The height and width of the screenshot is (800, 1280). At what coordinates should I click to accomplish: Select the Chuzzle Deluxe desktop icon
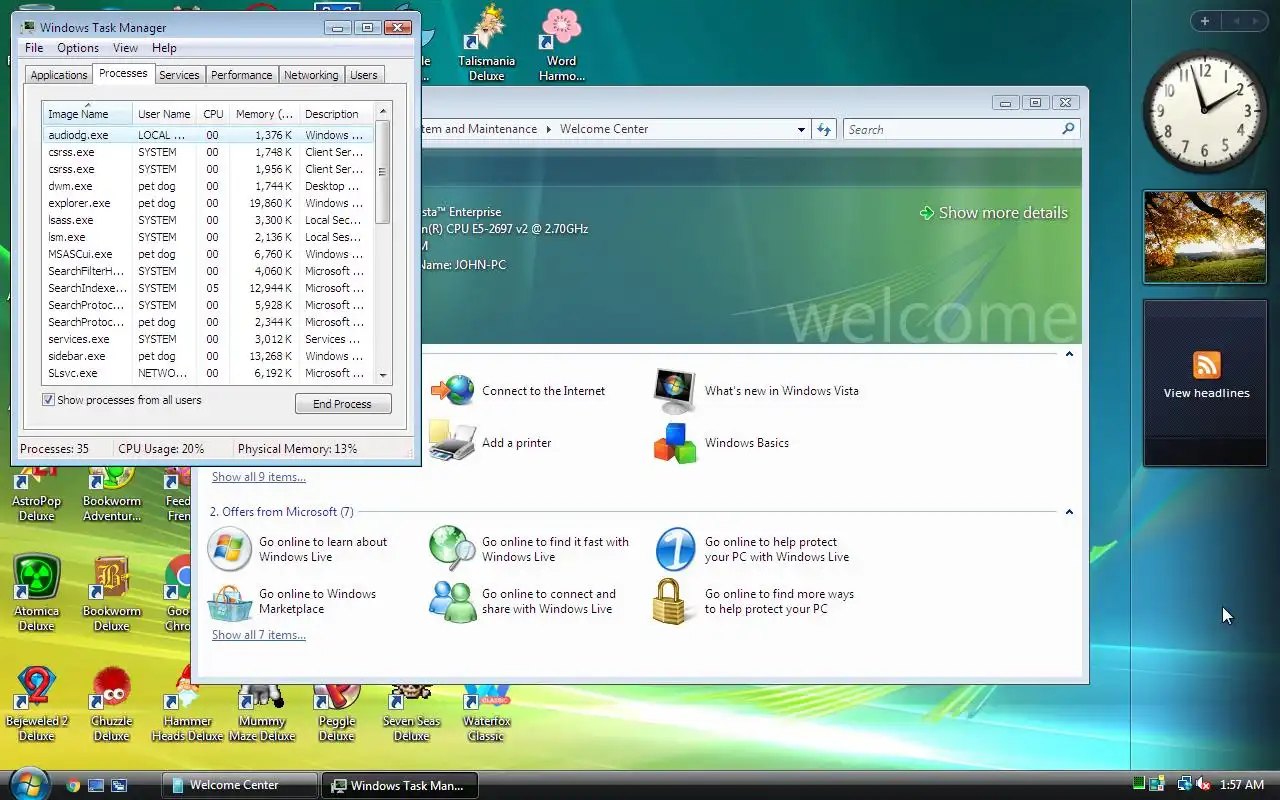click(x=111, y=705)
